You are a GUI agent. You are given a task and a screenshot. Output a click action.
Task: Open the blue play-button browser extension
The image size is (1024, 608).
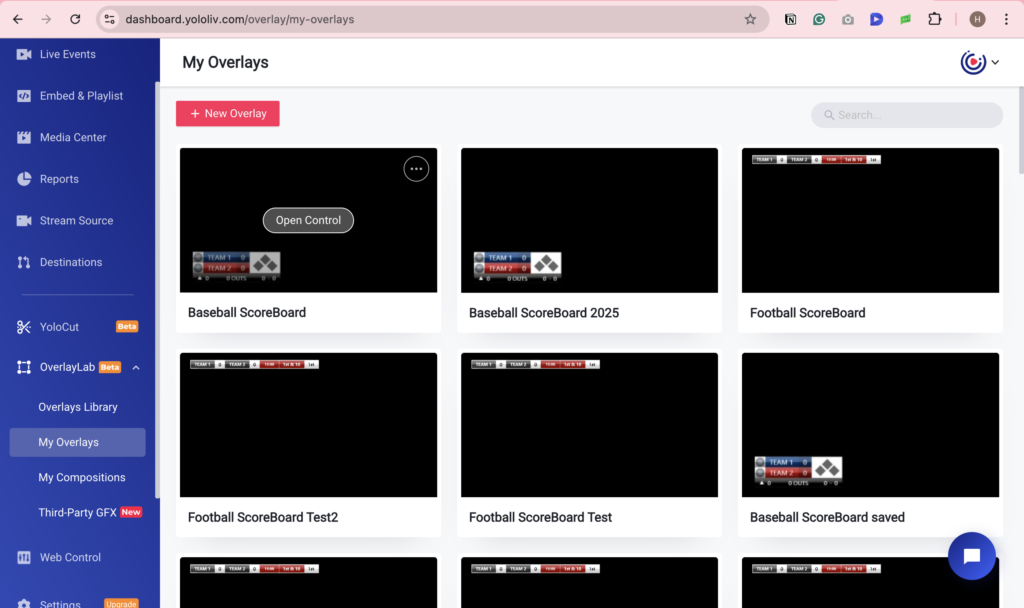[876, 20]
